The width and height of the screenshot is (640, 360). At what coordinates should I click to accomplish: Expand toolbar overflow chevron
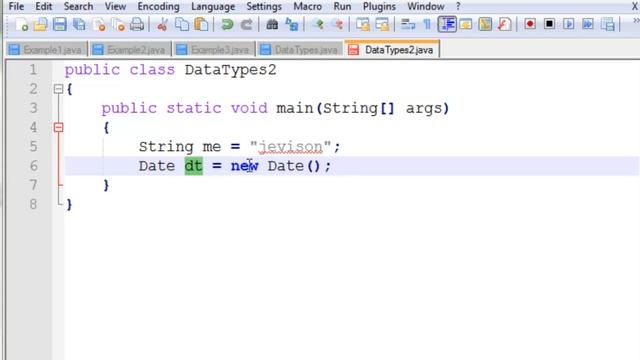[x=636, y=21]
